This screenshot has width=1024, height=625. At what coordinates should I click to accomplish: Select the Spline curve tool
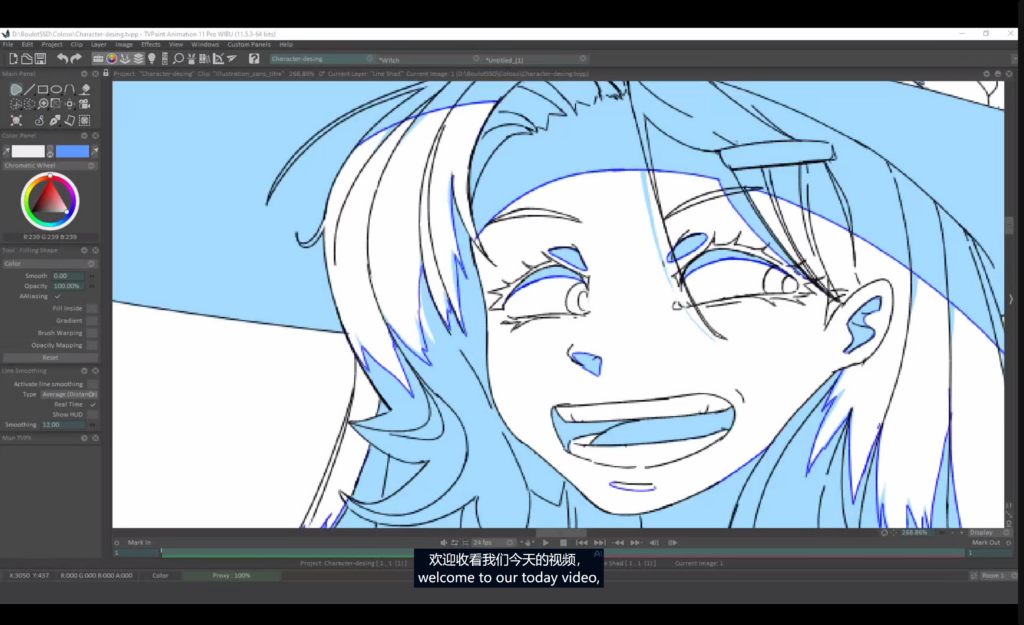(70, 89)
